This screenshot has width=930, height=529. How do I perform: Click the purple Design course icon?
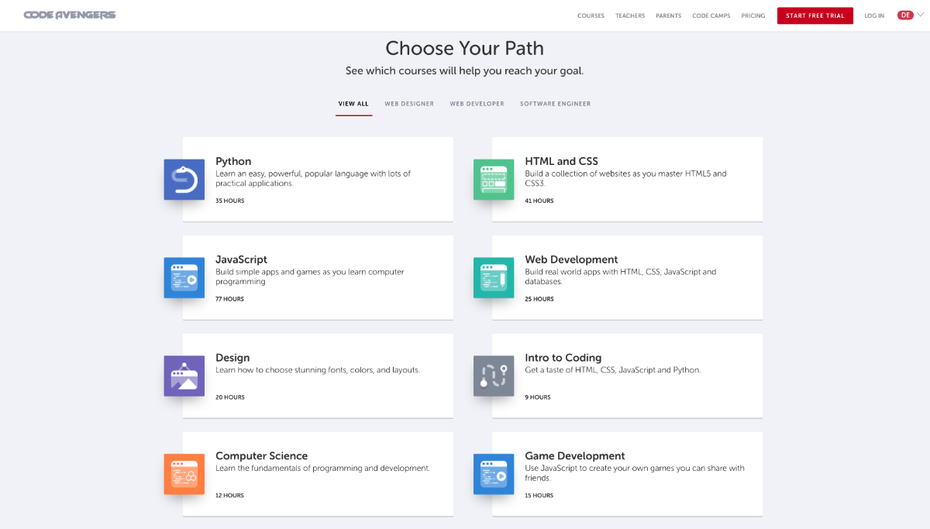click(184, 376)
